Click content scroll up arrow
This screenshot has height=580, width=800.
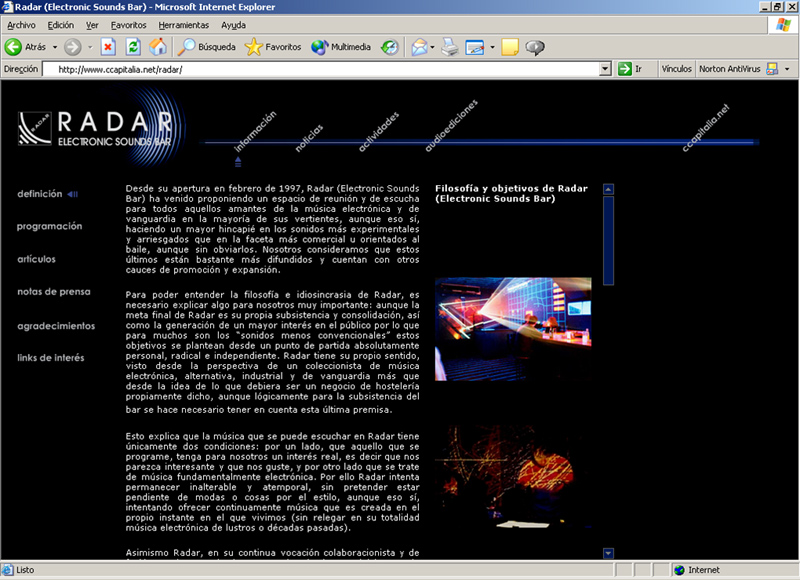coord(608,189)
